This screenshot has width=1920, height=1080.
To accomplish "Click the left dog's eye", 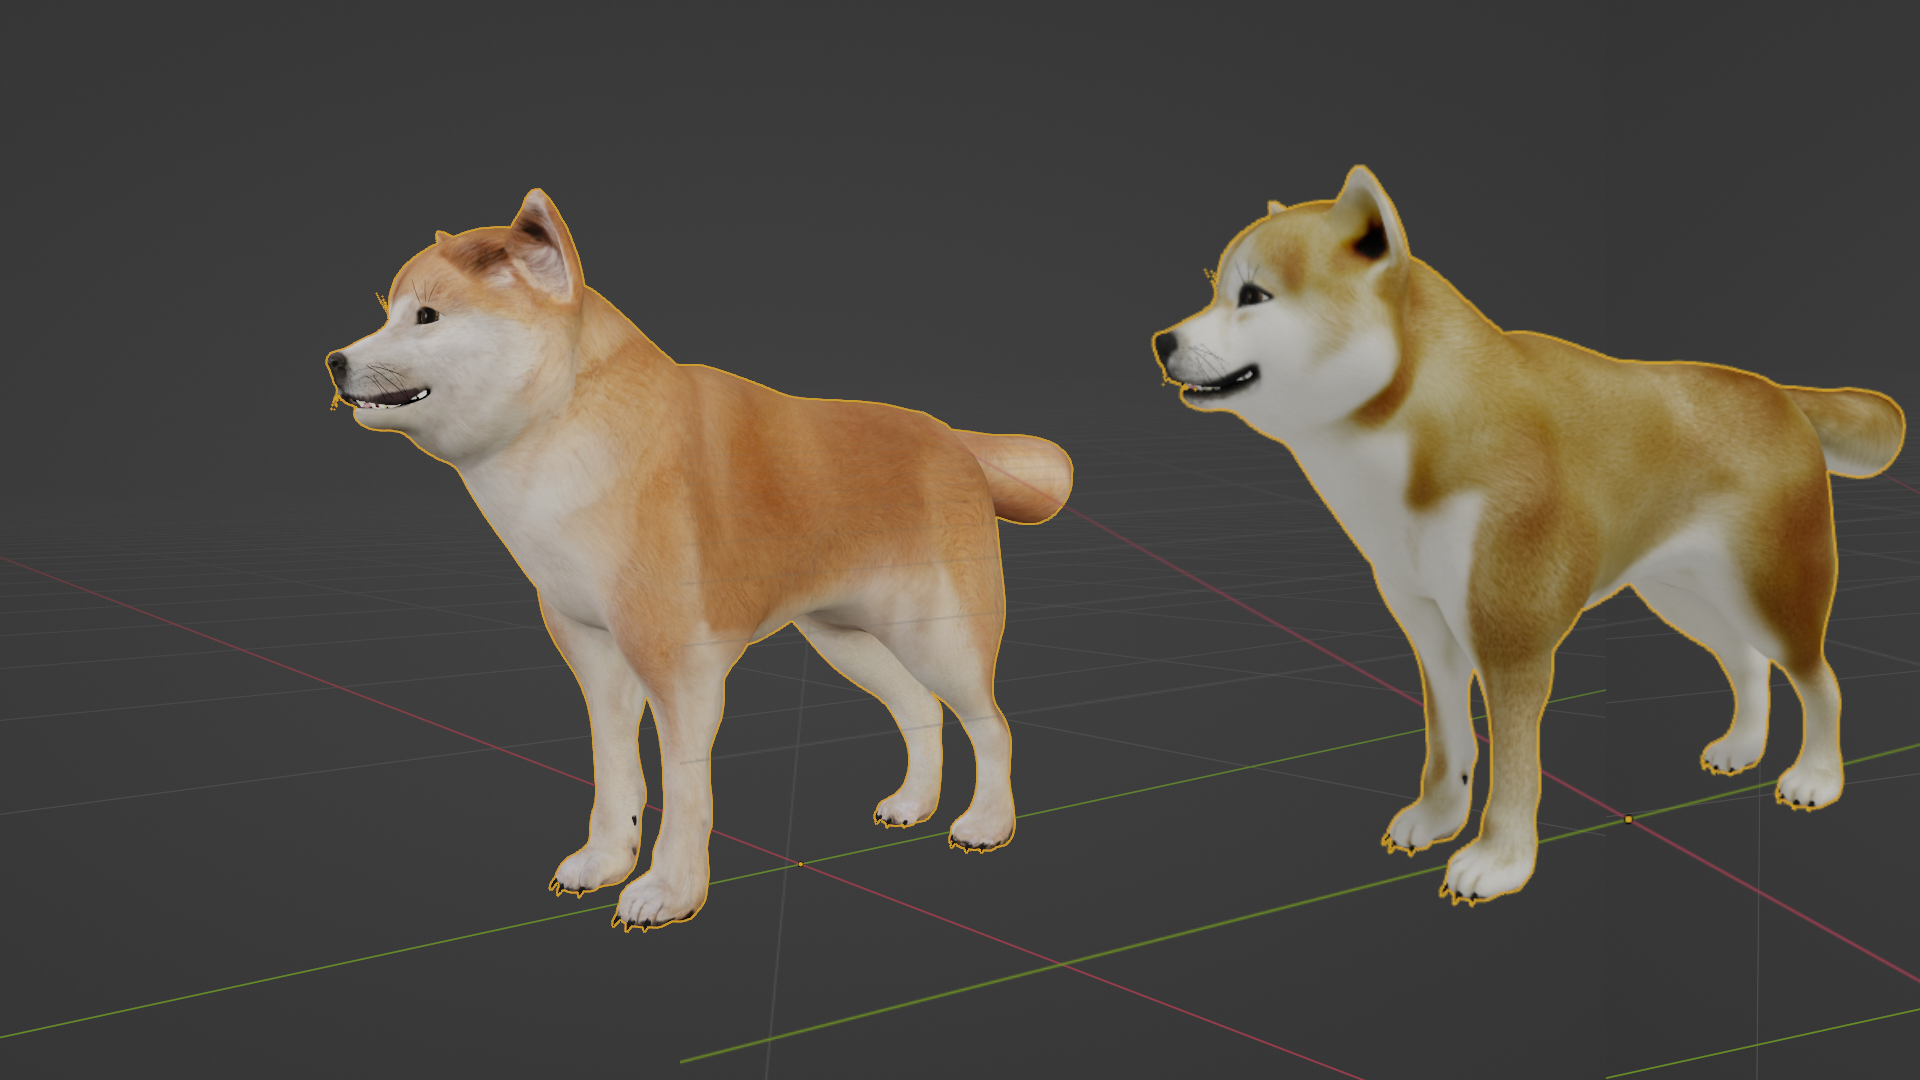I will click(x=427, y=316).
